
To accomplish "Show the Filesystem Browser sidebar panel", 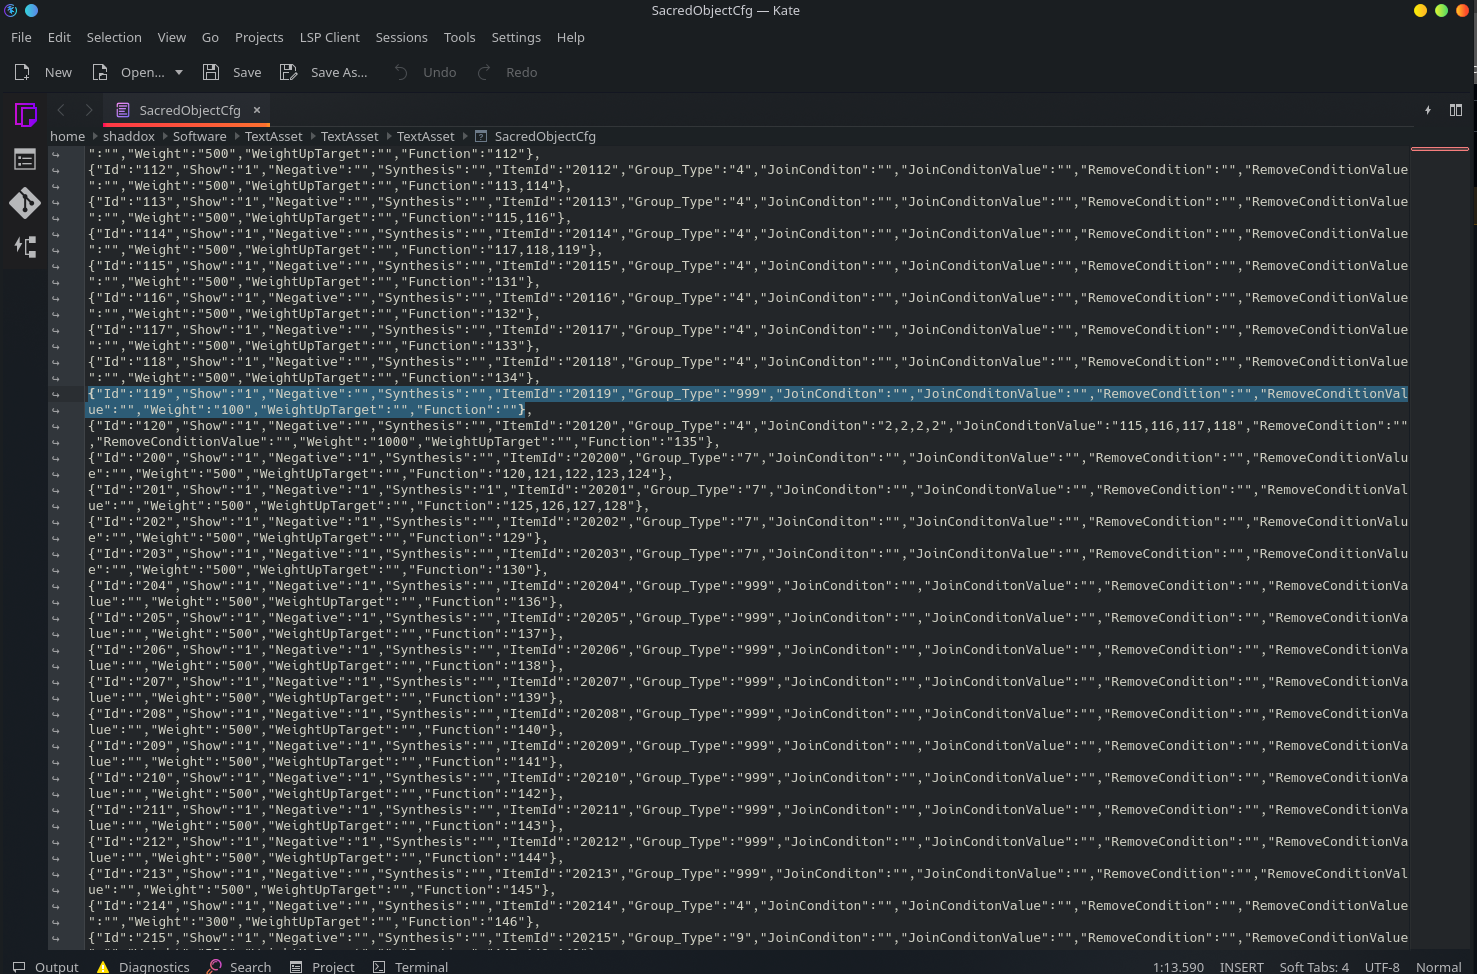I will point(25,159).
